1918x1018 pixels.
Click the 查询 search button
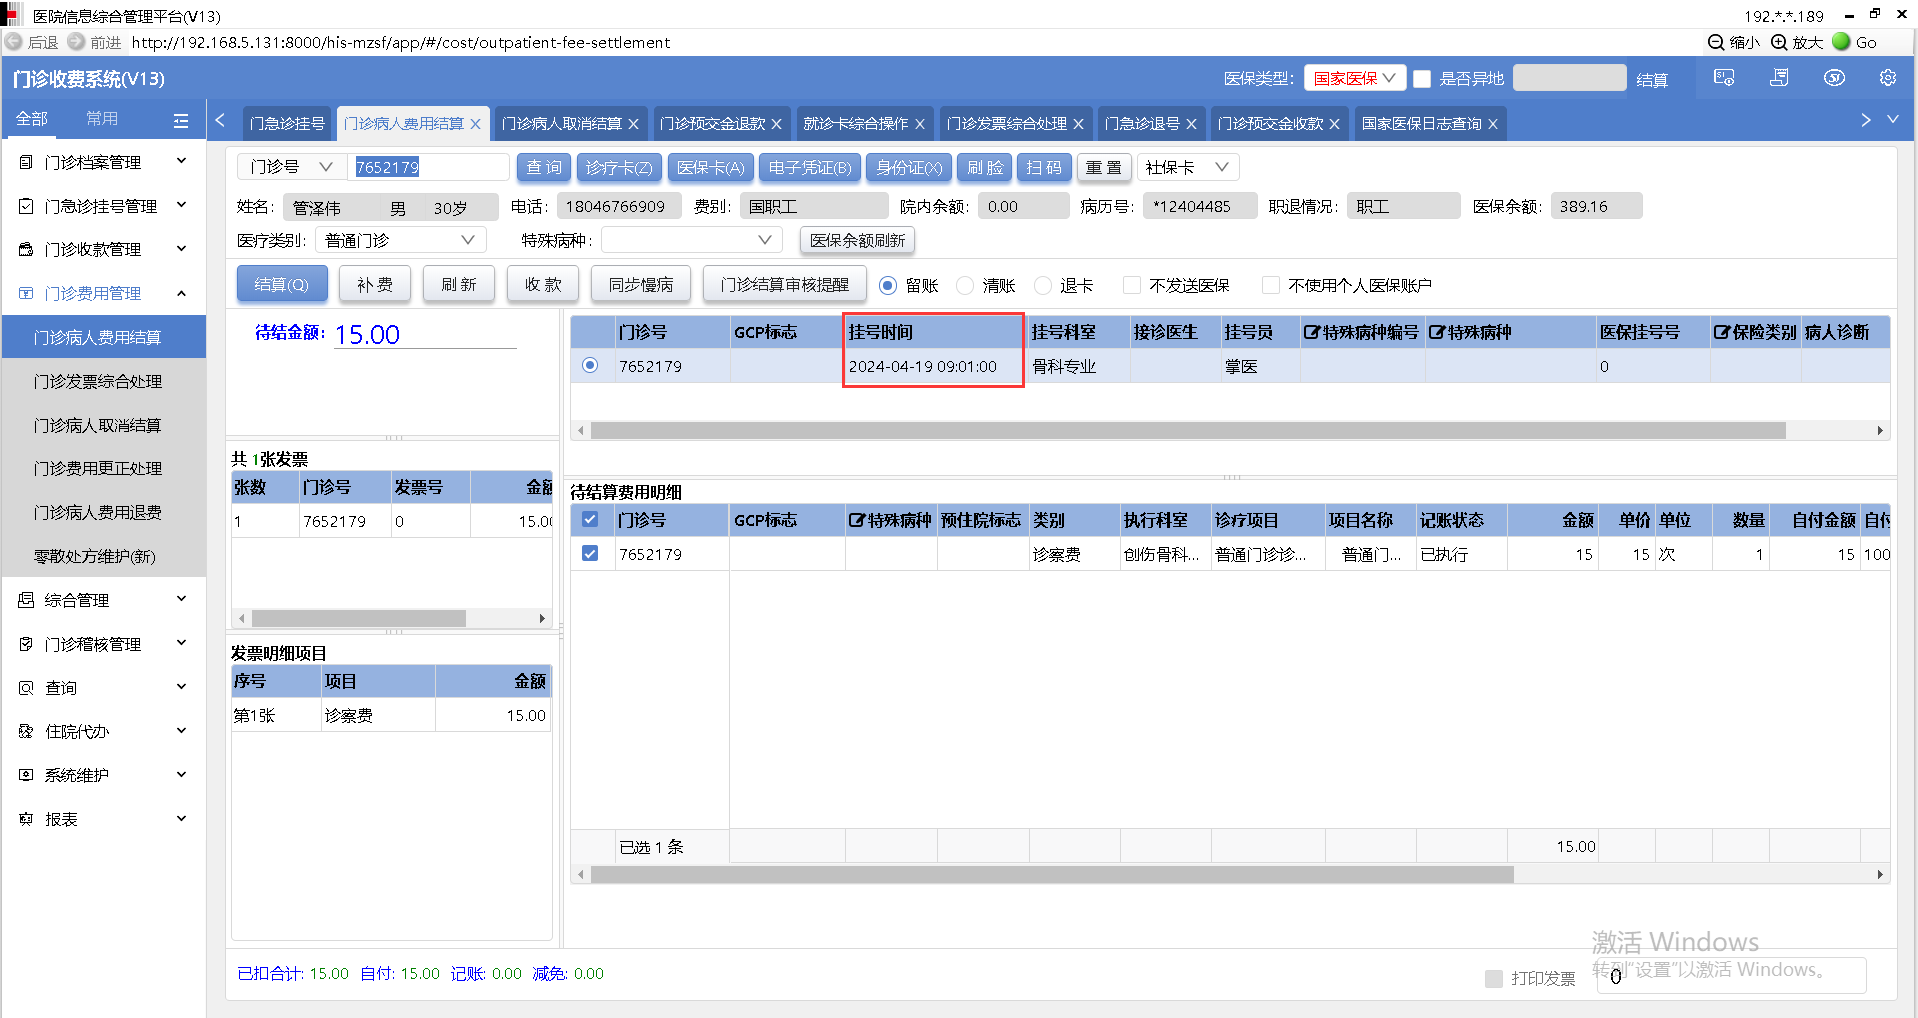(544, 168)
